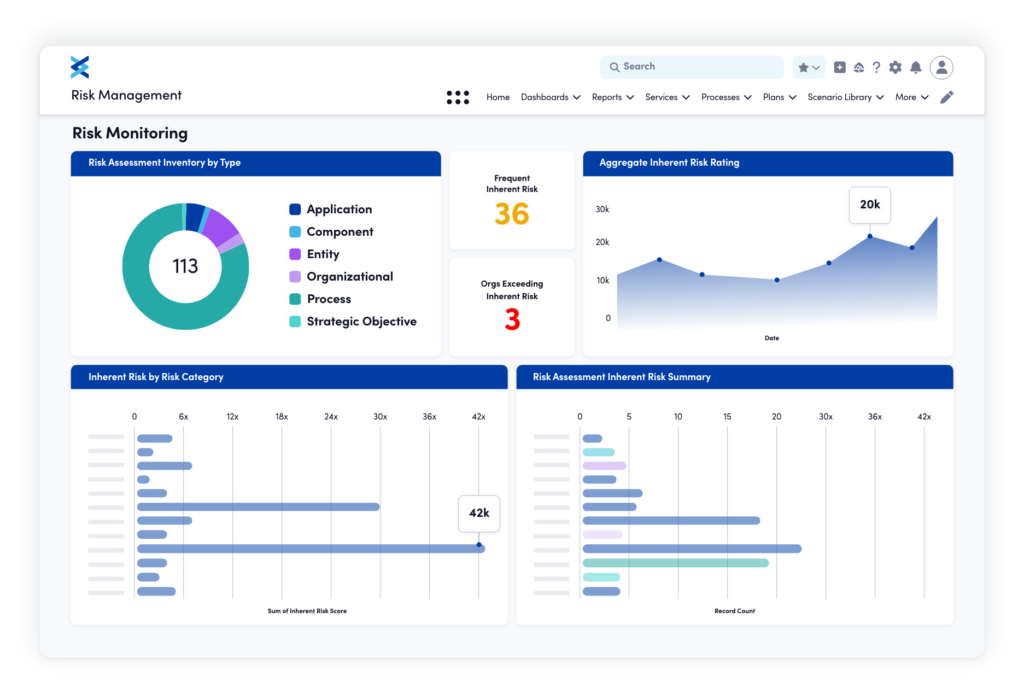Click the help question mark icon
This screenshot has height=693, width=1024.
pyautogui.click(x=876, y=67)
